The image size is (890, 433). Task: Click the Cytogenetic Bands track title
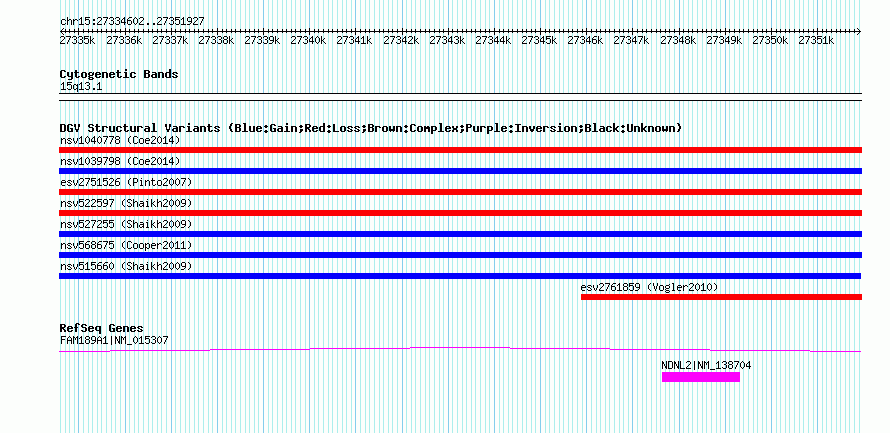pyautogui.click(x=119, y=74)
